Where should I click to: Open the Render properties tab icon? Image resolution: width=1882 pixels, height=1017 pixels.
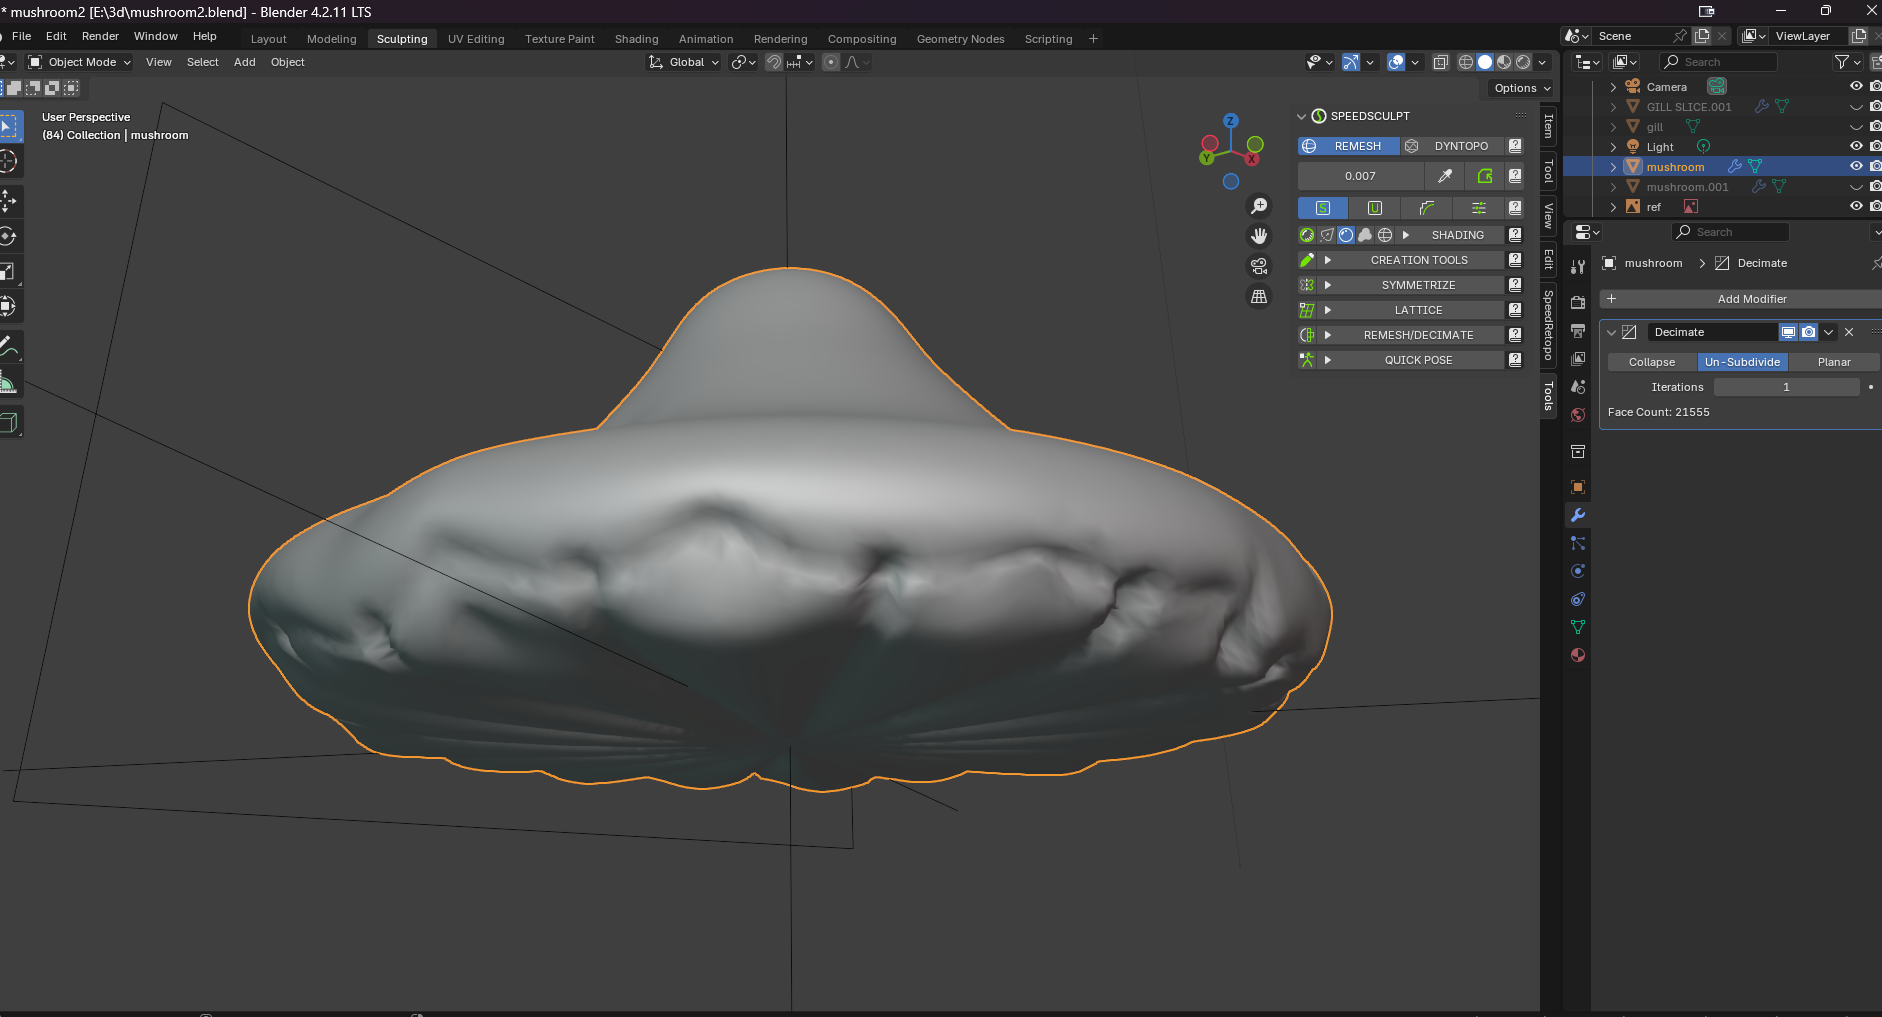tap(1578, 303)
